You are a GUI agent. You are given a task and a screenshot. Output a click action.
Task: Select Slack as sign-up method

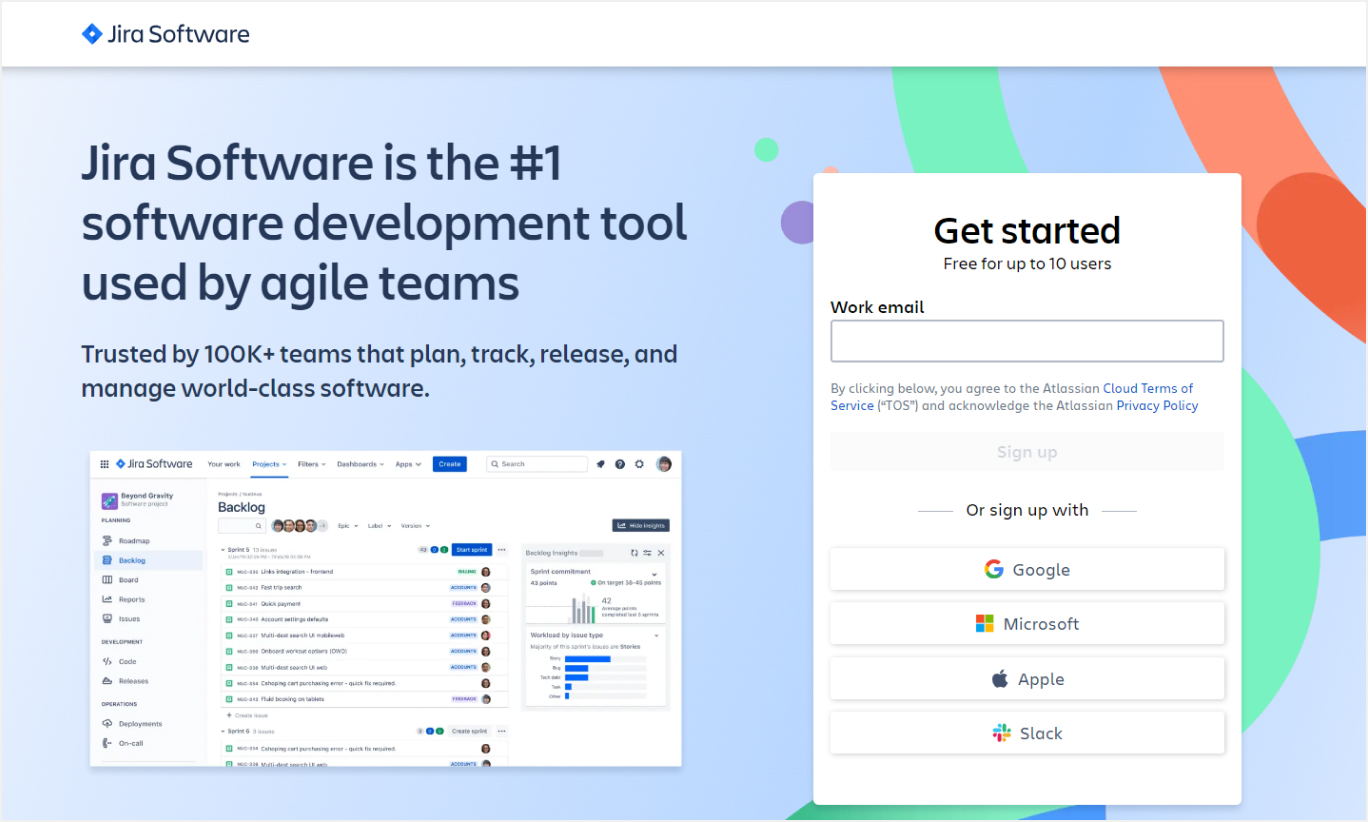pos(1027,733)
